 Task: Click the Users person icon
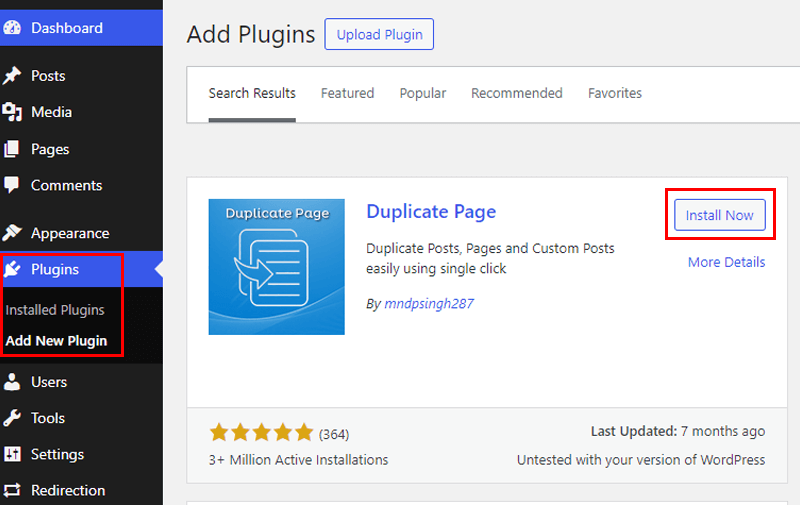coord(12,382)
